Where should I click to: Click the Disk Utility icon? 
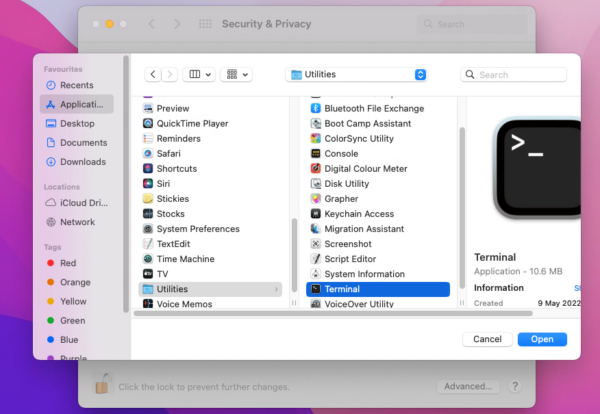(315, 183)
